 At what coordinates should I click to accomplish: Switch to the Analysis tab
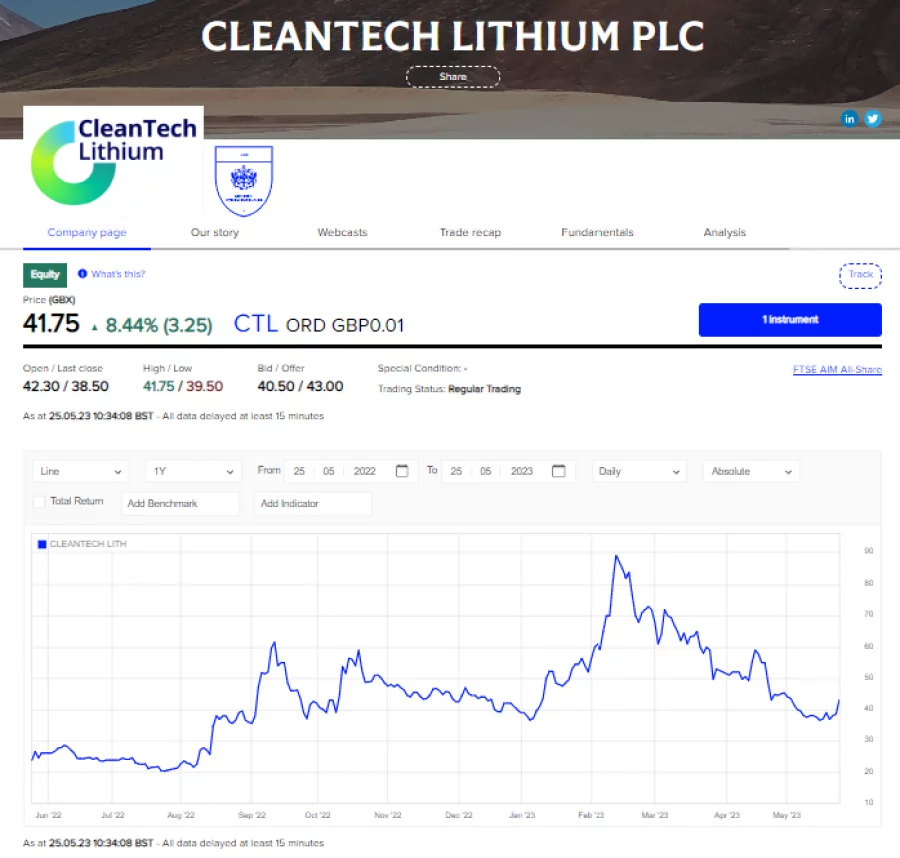pos(724,232)
